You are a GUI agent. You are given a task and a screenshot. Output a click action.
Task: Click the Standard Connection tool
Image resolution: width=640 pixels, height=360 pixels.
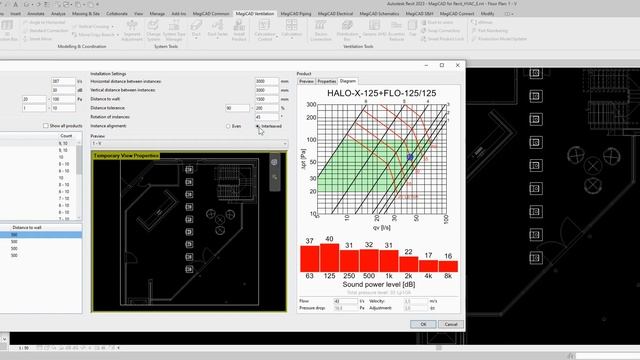click(45, 31)
